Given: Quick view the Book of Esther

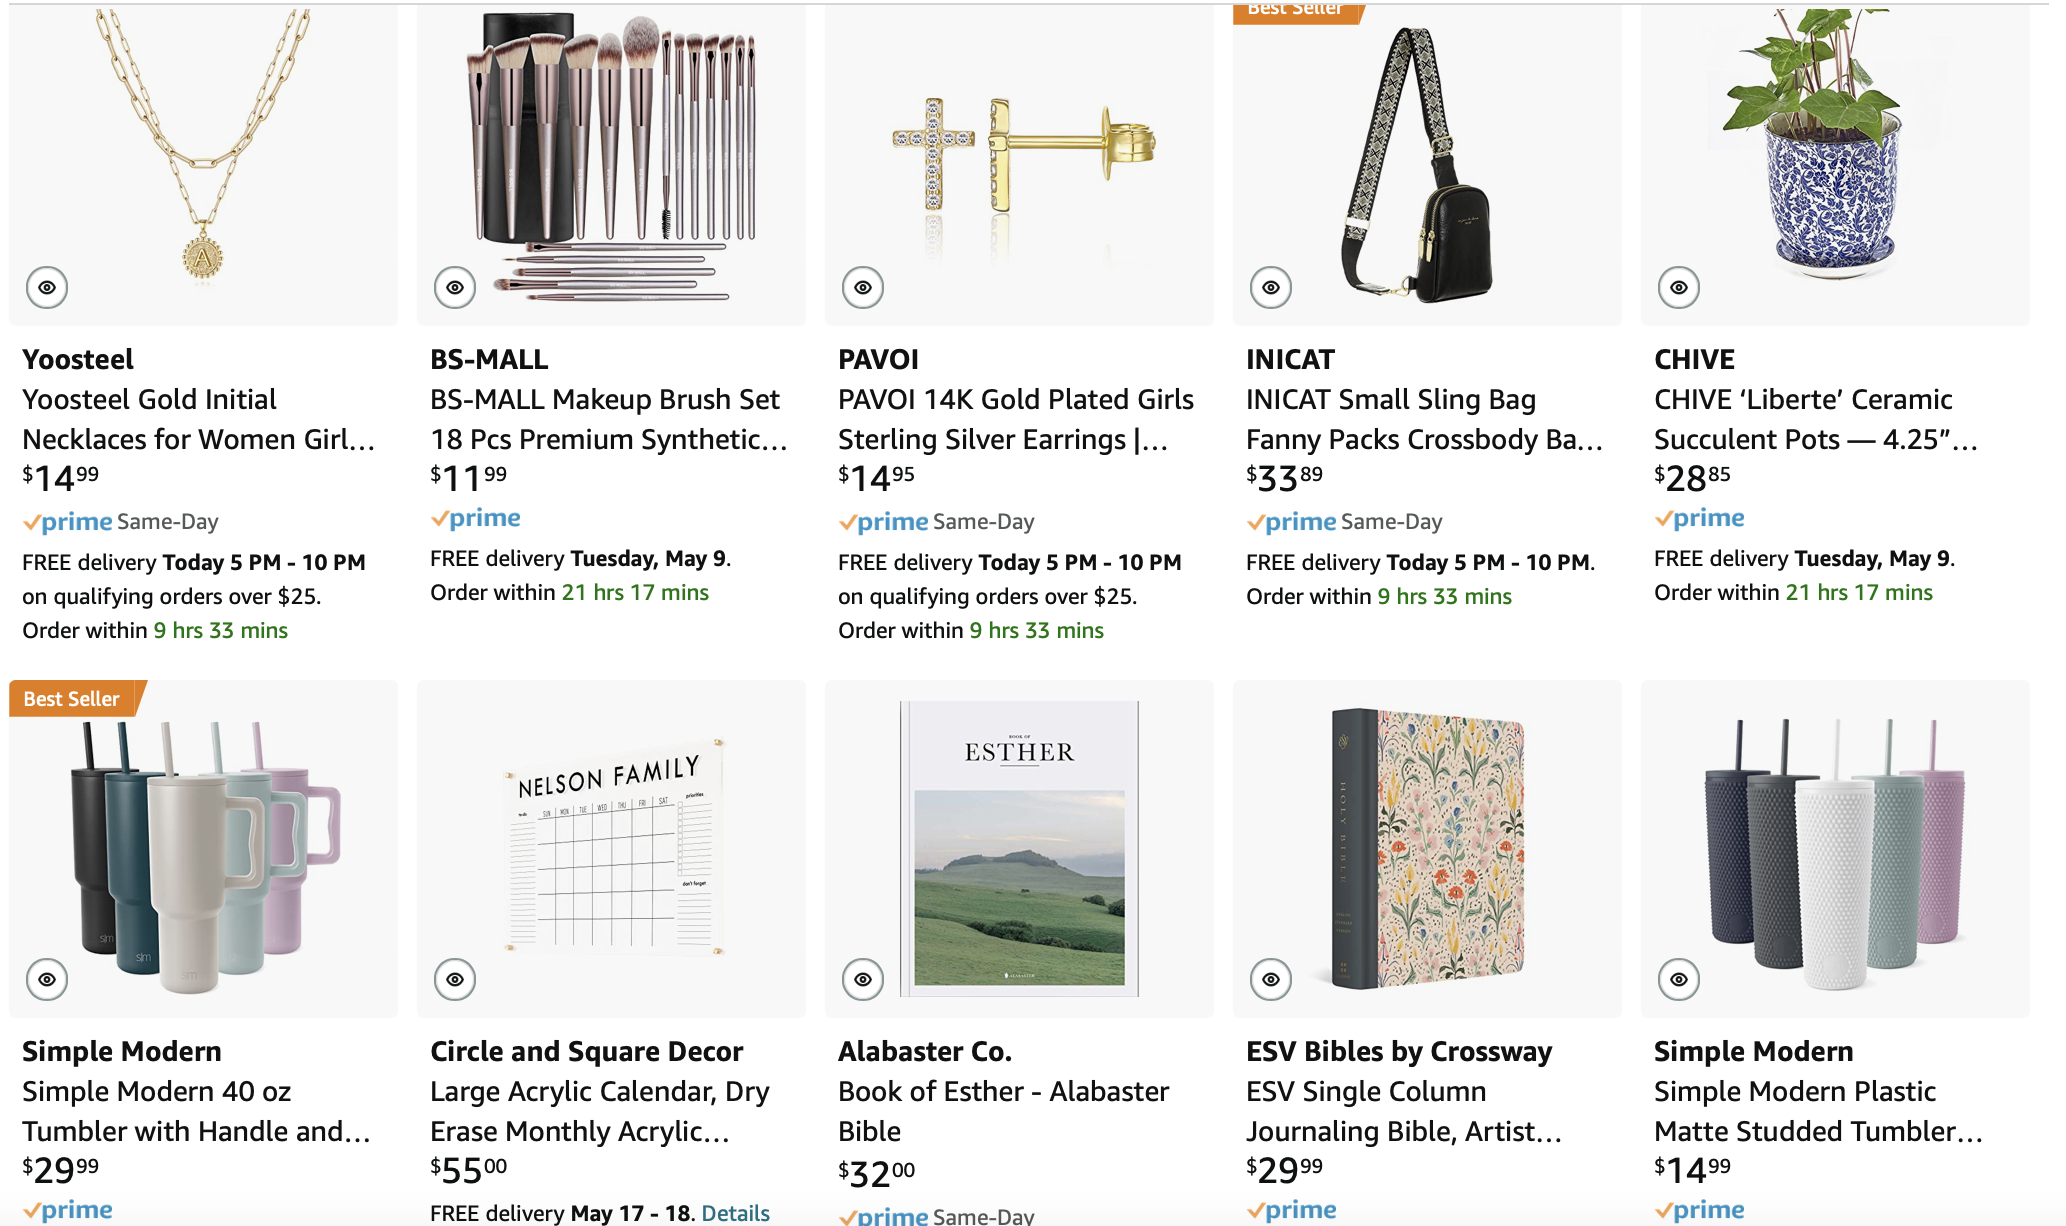Looking at the screenshot, I should pos(863,980).
